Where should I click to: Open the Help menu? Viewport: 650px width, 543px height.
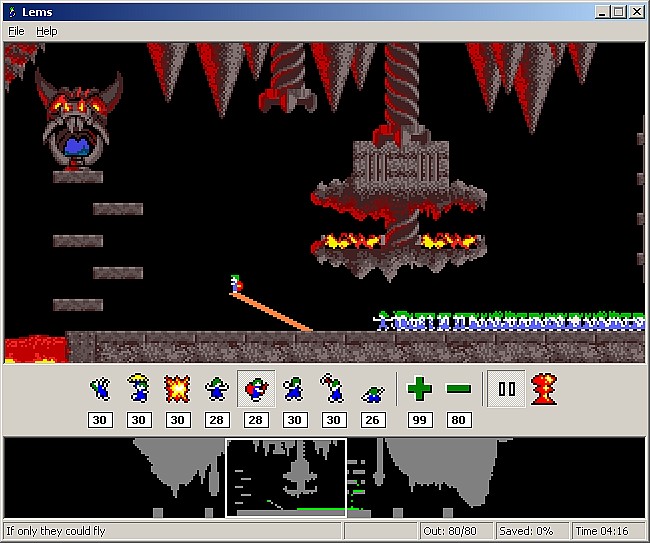tap(46, 31)
